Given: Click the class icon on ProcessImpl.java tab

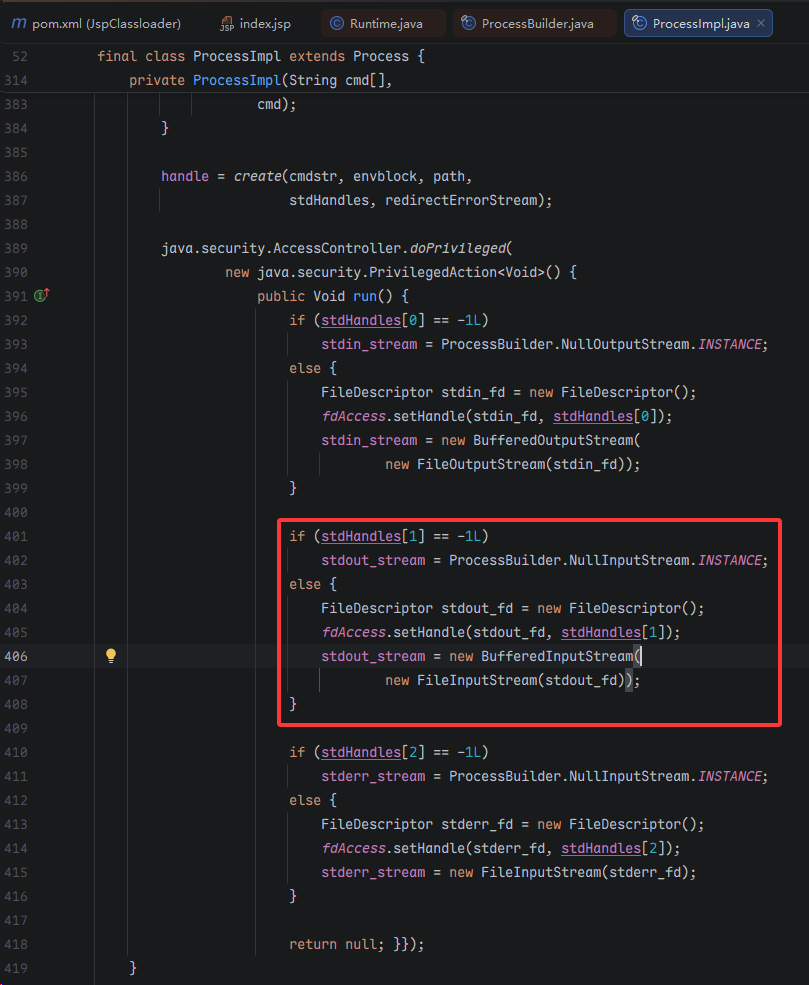Looking at the screenshot, I should 639,23.
